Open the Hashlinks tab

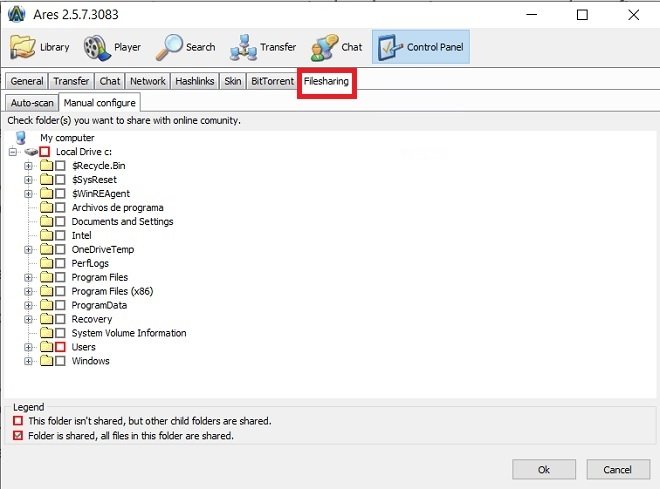pos(194,81)
